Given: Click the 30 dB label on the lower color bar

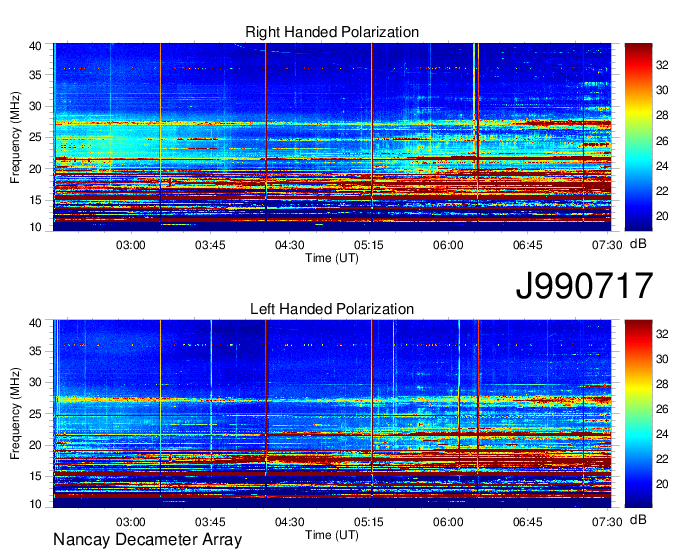Looking at the screenshot, I should point(662,359).
